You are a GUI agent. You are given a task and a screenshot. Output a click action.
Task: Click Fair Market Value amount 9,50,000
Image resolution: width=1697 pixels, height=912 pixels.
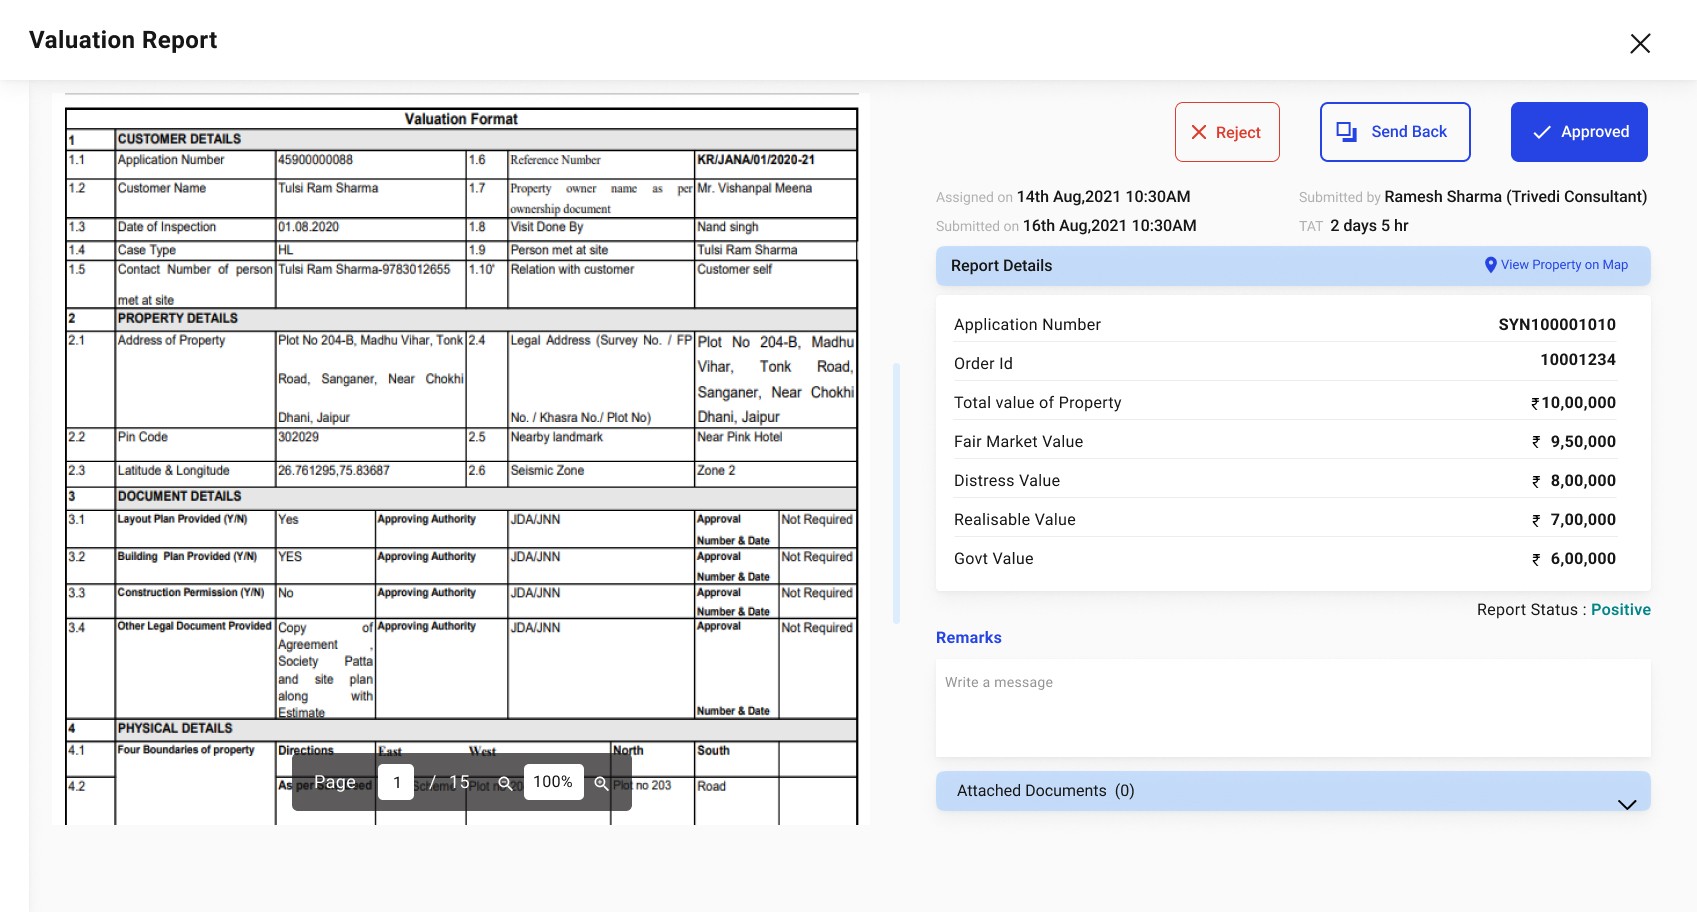click(x=1574, y=442)
